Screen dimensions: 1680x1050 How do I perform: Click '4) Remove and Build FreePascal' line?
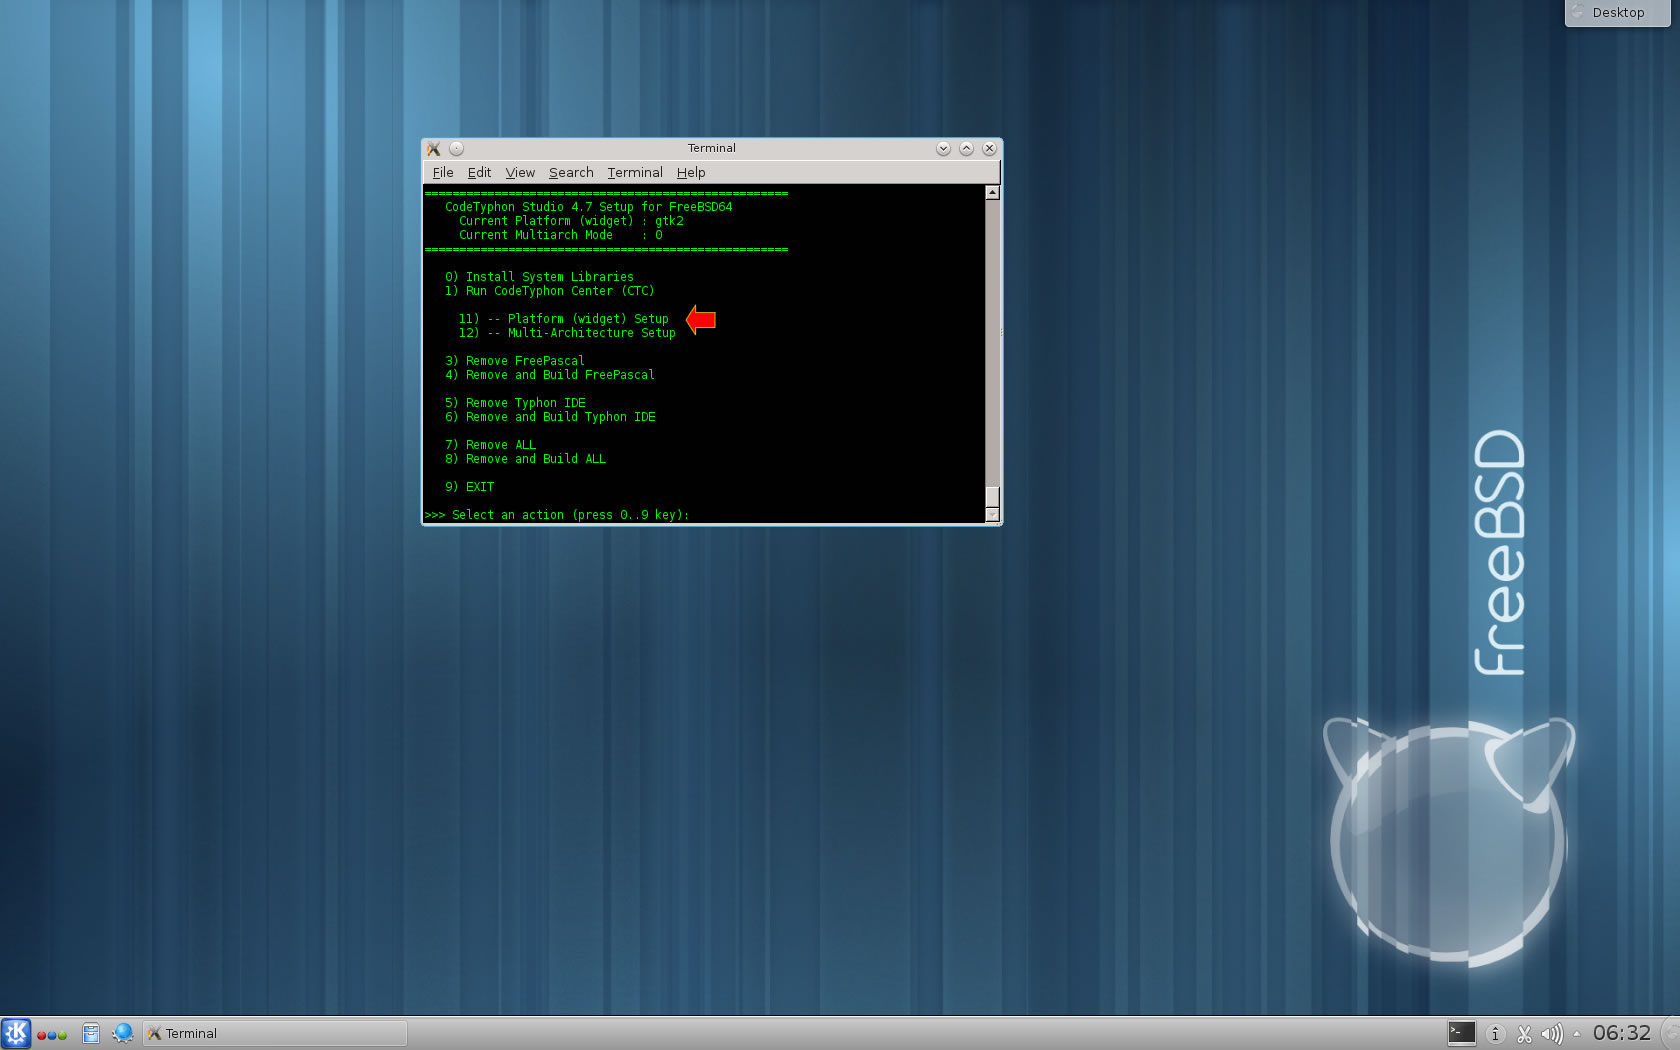549,375
